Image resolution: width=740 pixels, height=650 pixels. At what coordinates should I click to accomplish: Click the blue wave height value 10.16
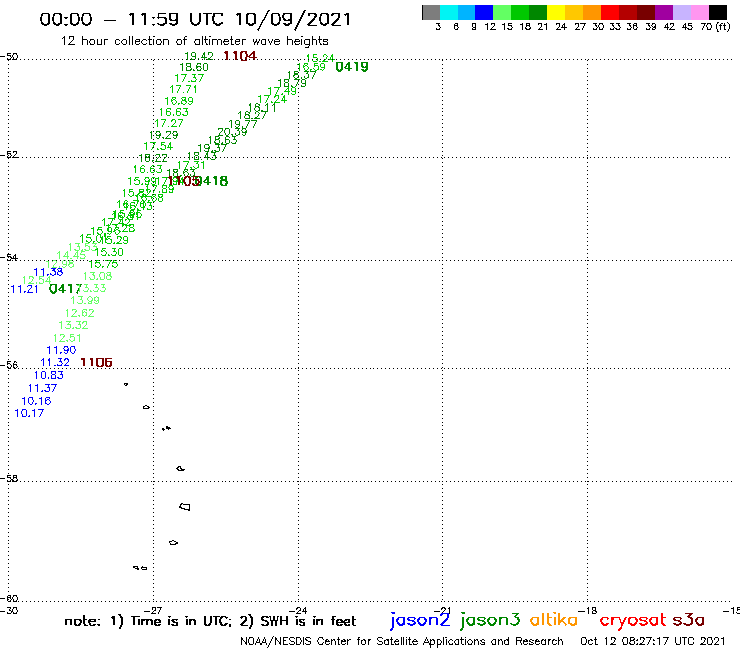[x=36, y=401]
